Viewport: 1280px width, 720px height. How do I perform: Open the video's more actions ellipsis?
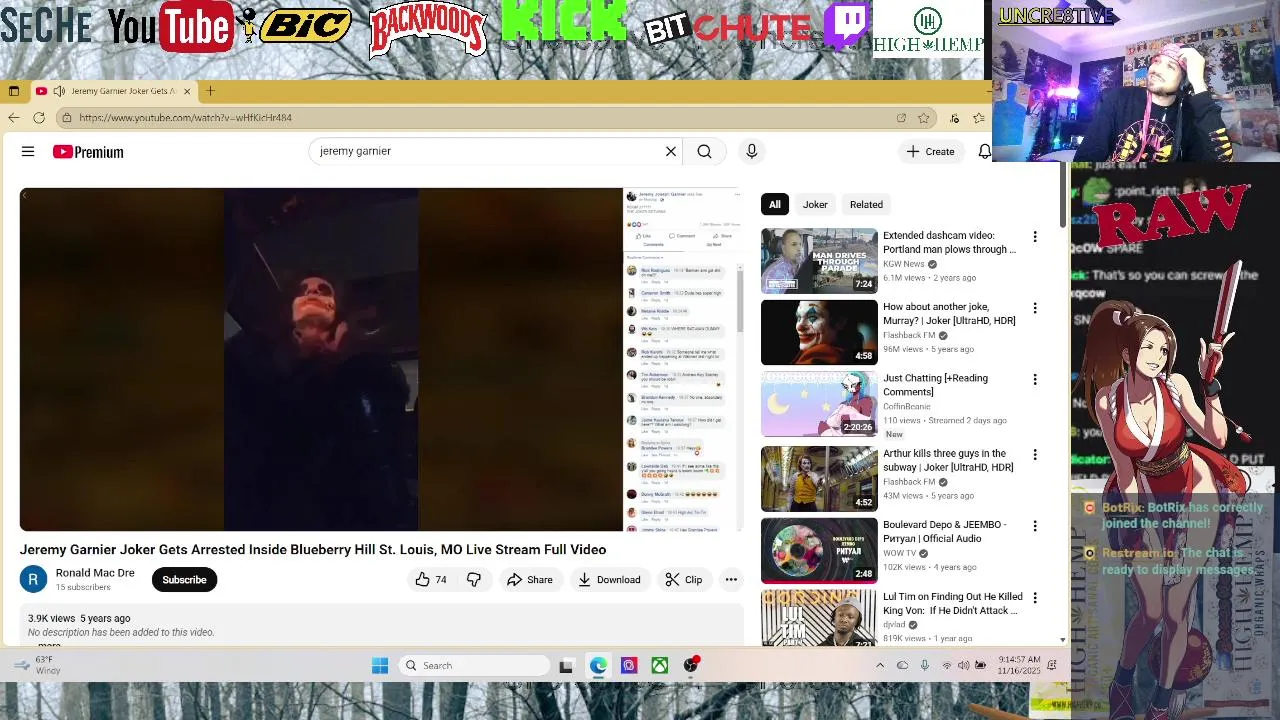coord(731,580)
